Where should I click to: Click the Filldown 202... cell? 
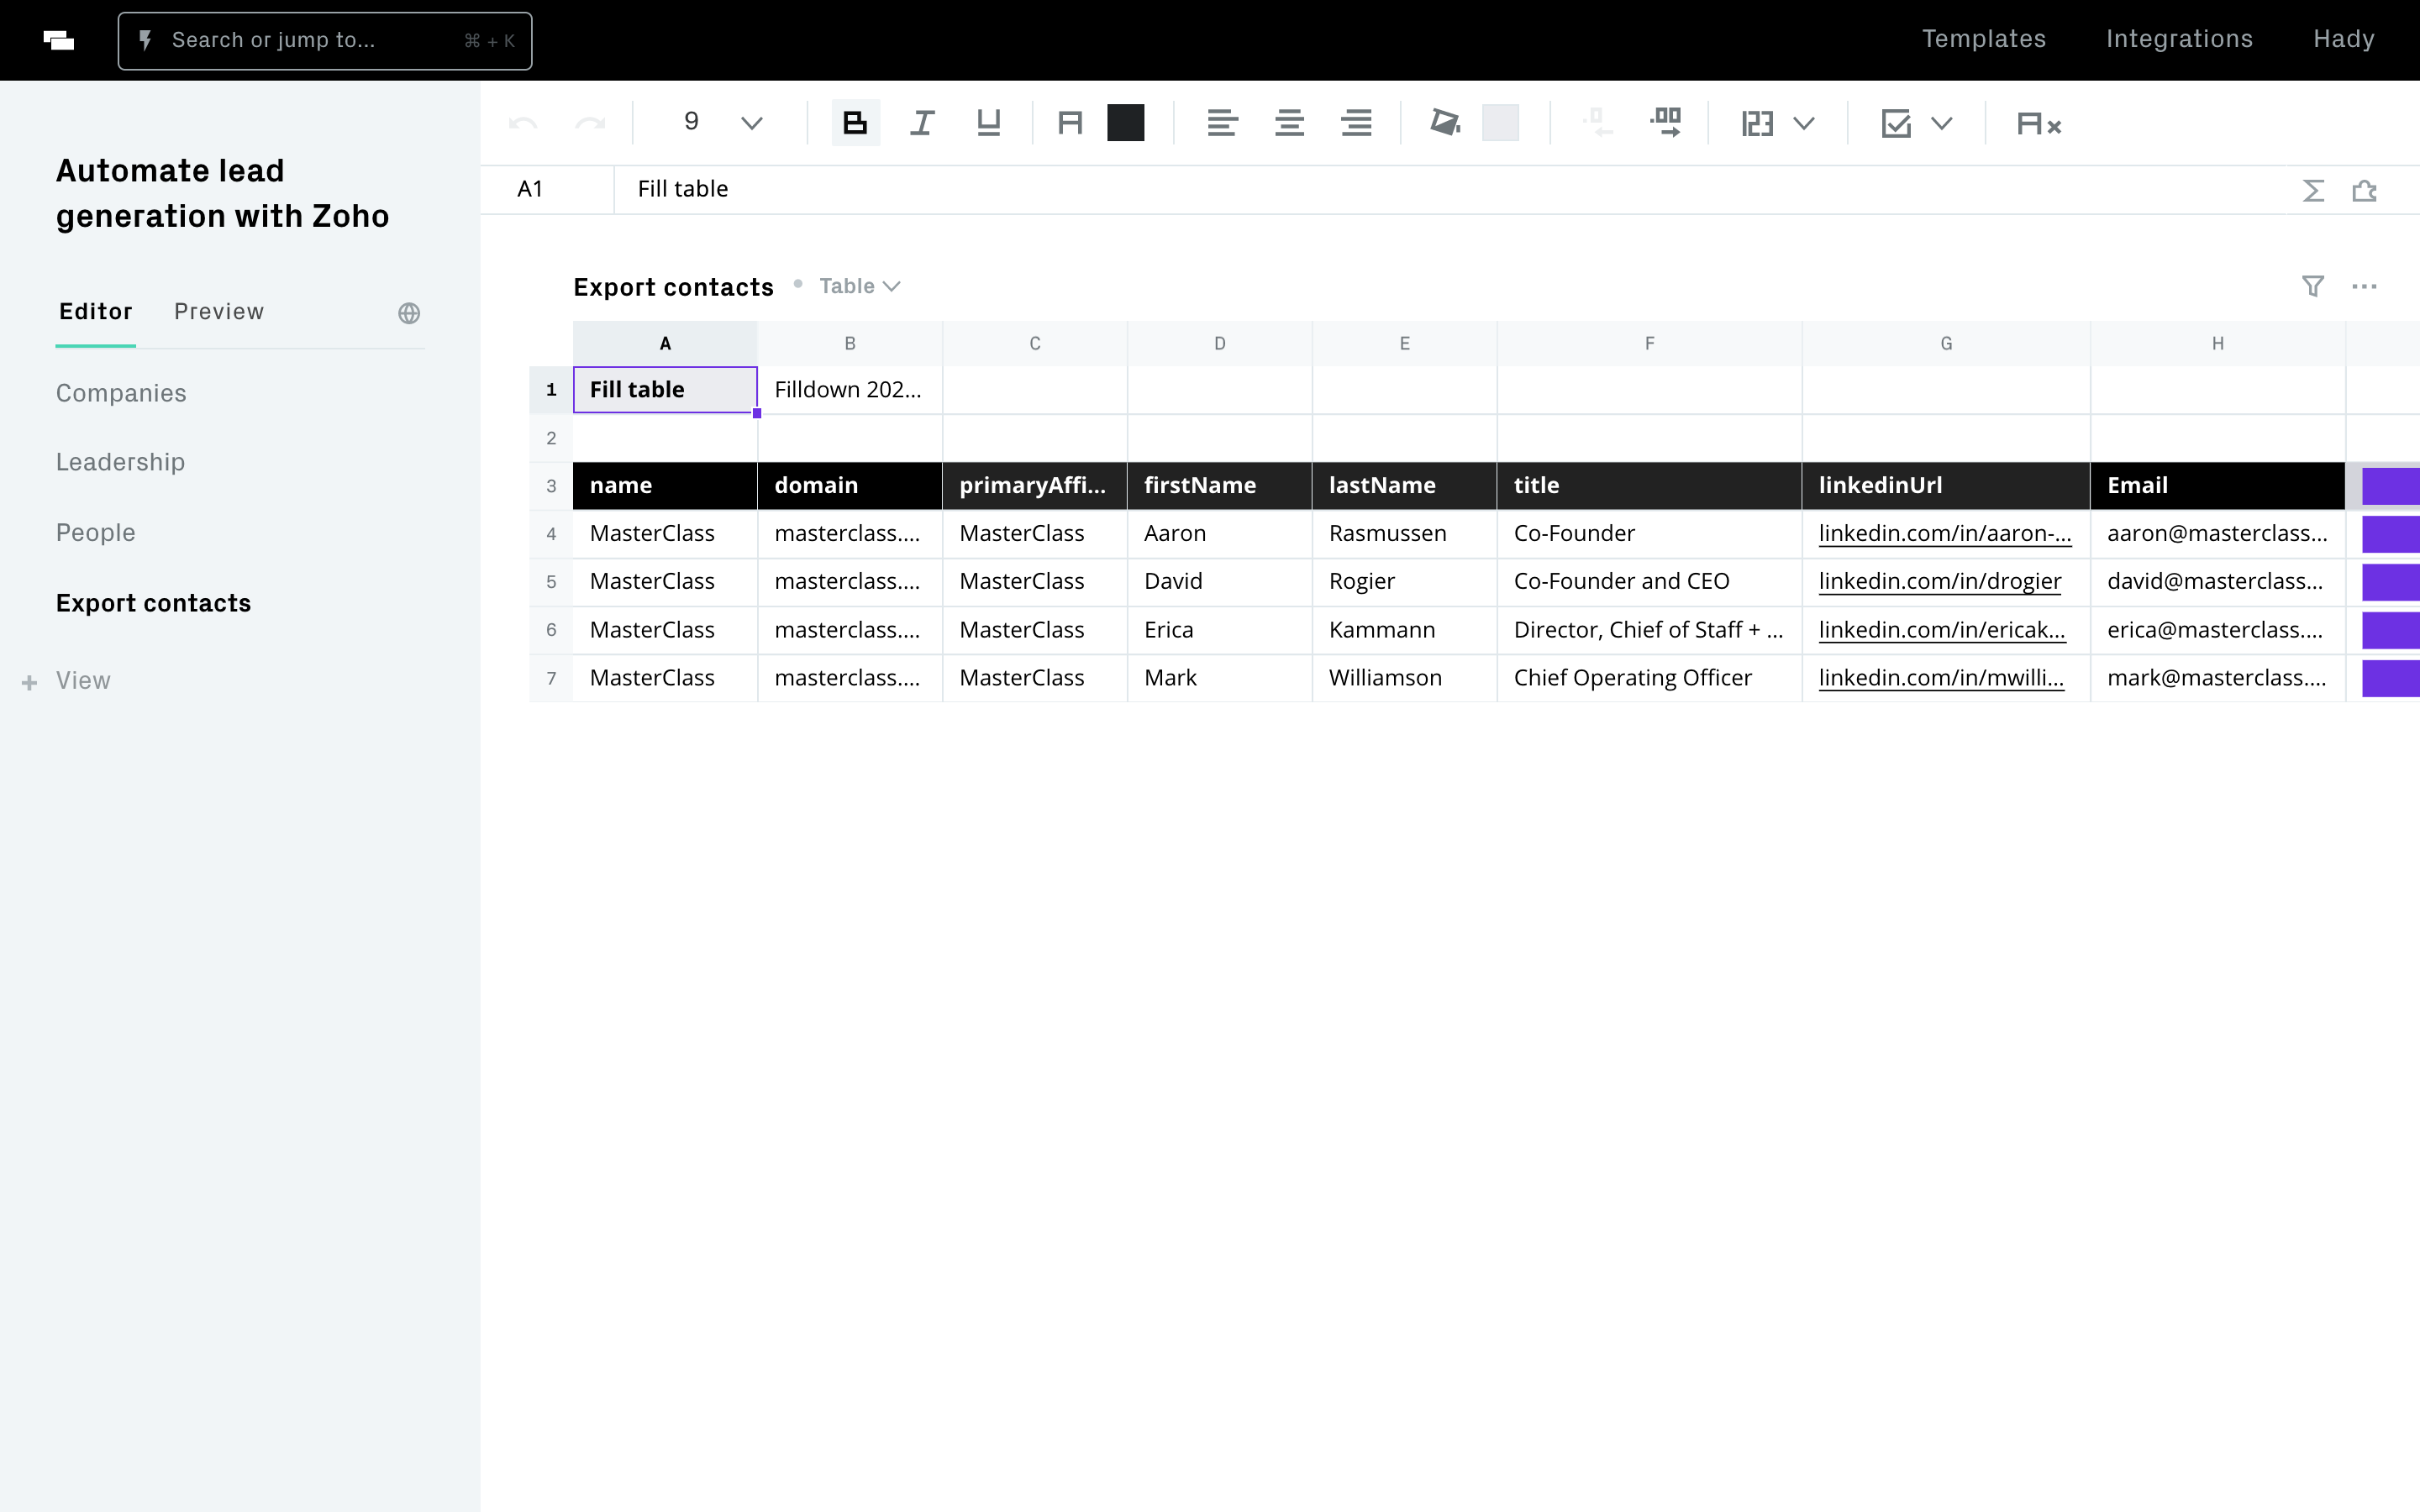[x=850, y=390]
